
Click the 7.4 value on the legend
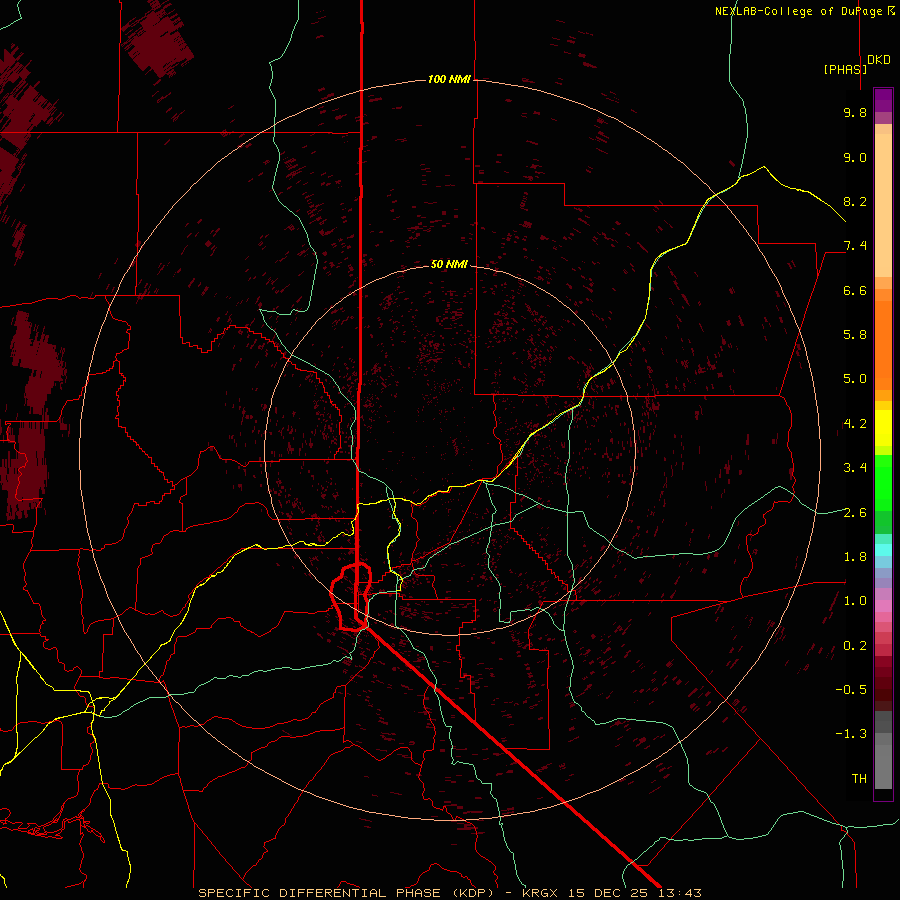(x=855, y=246)
